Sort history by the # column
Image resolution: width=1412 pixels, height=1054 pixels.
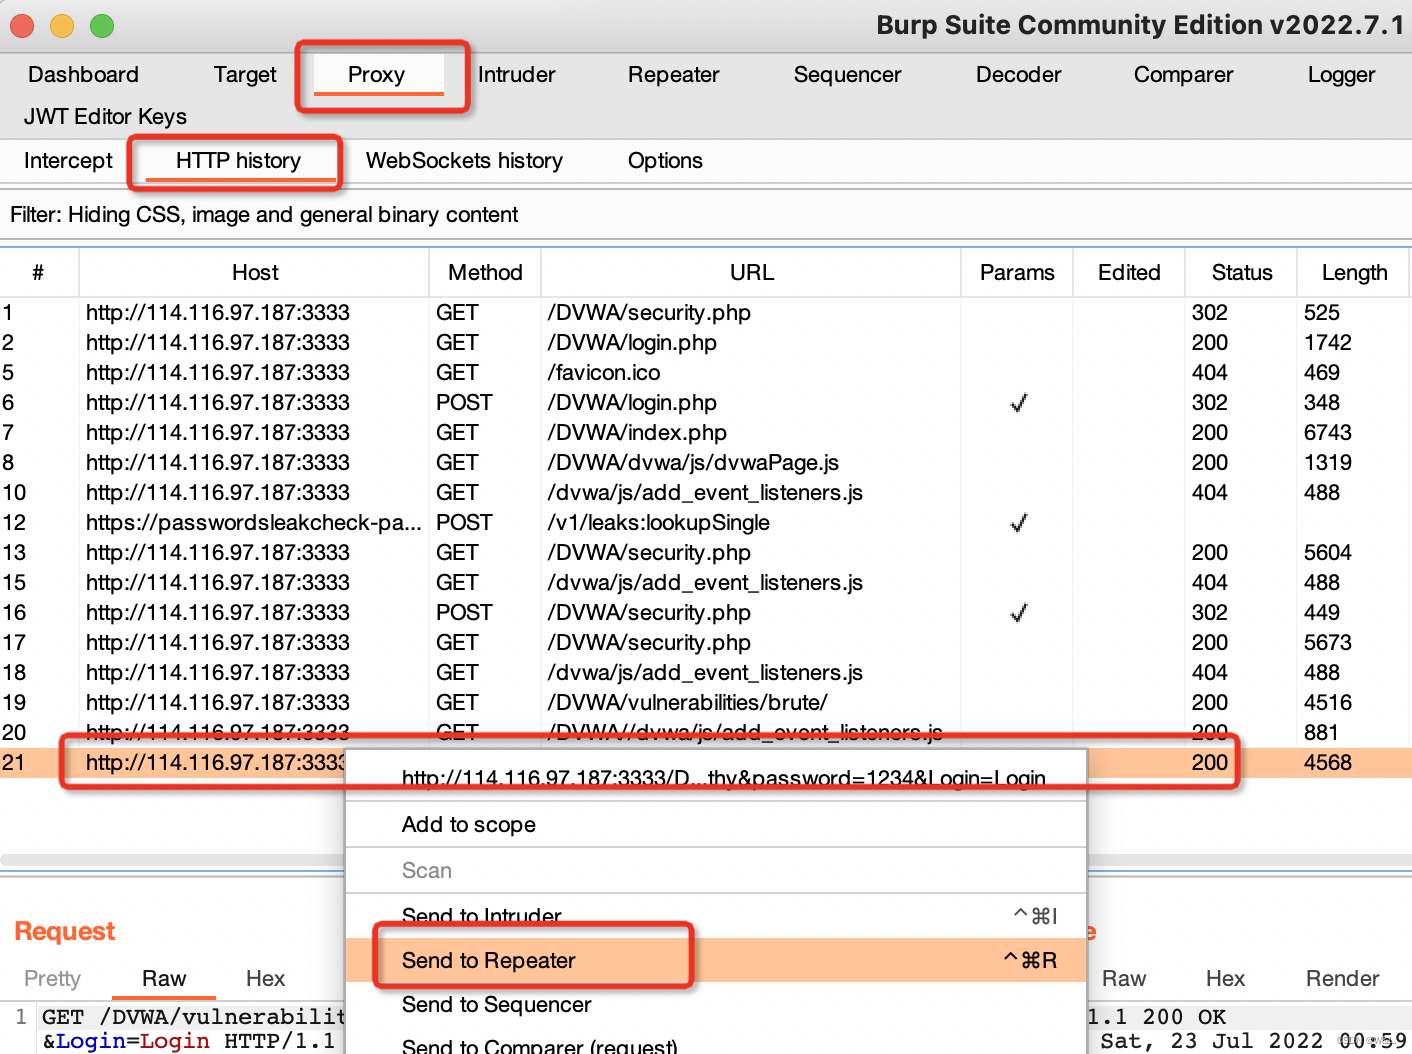(x=38, y=273)
